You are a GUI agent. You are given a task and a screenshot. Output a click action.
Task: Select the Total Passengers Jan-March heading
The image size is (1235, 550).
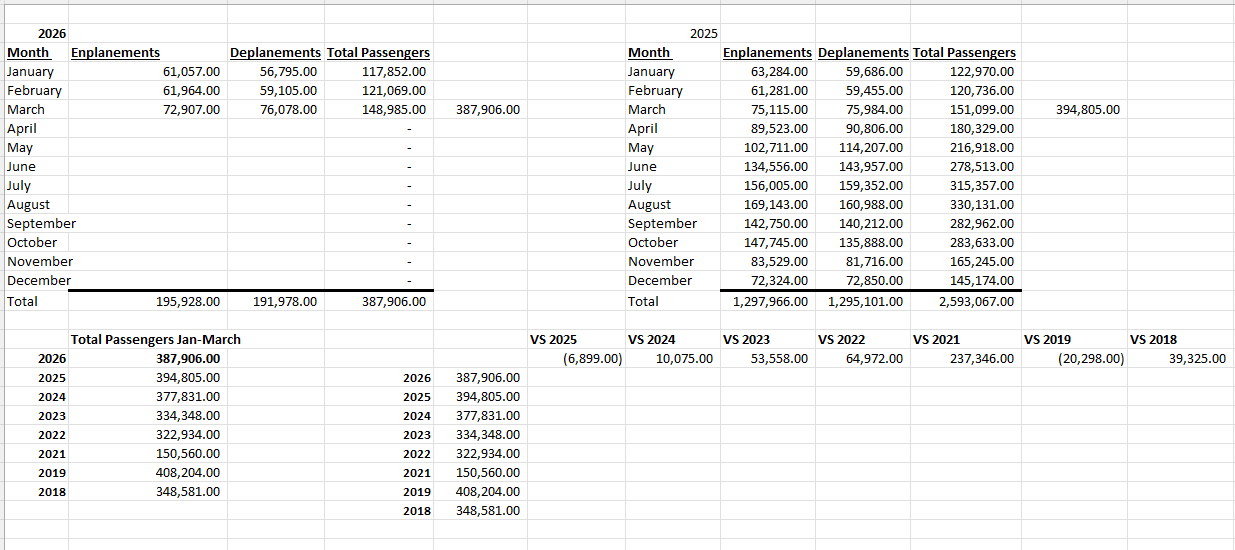pyautogui.click(x=155, y=339)
